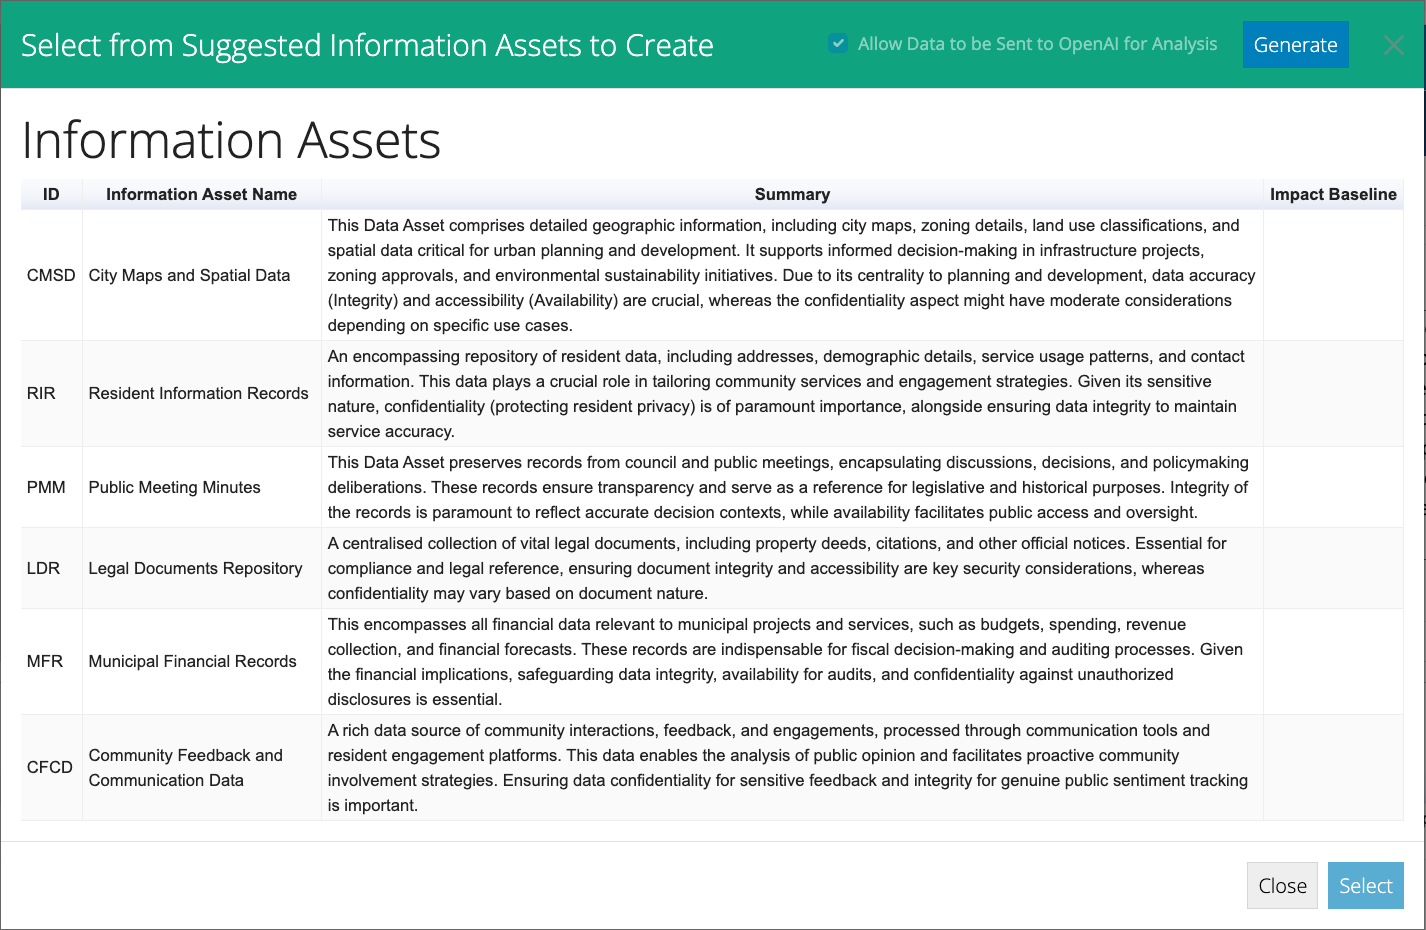This screenshot has width=1426, height=930.
Task: Select Community Feedback and Communication Data row
Action: (185, 767)
